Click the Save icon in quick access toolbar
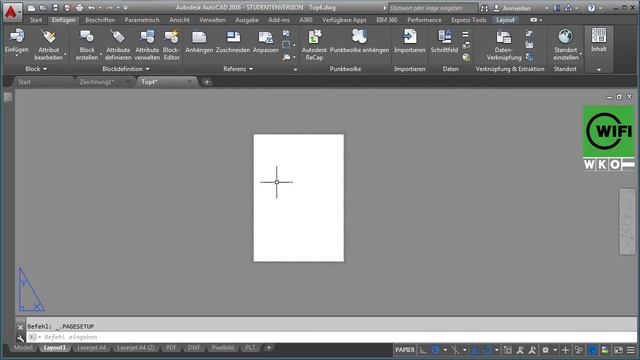The width and height of the screenshot is (640, 360). tap(56, 8)
